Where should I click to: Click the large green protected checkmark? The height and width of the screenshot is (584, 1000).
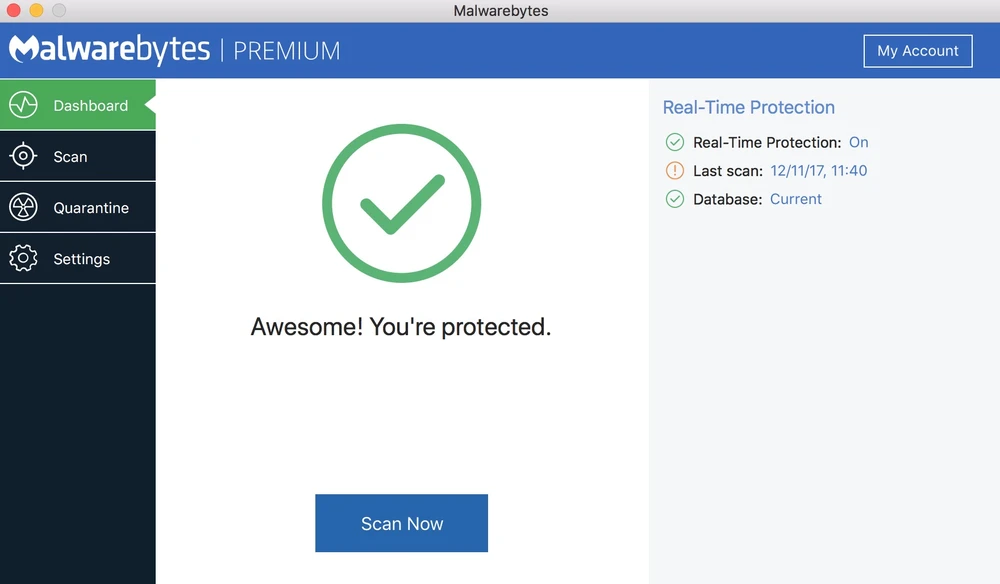click(401, 204)
